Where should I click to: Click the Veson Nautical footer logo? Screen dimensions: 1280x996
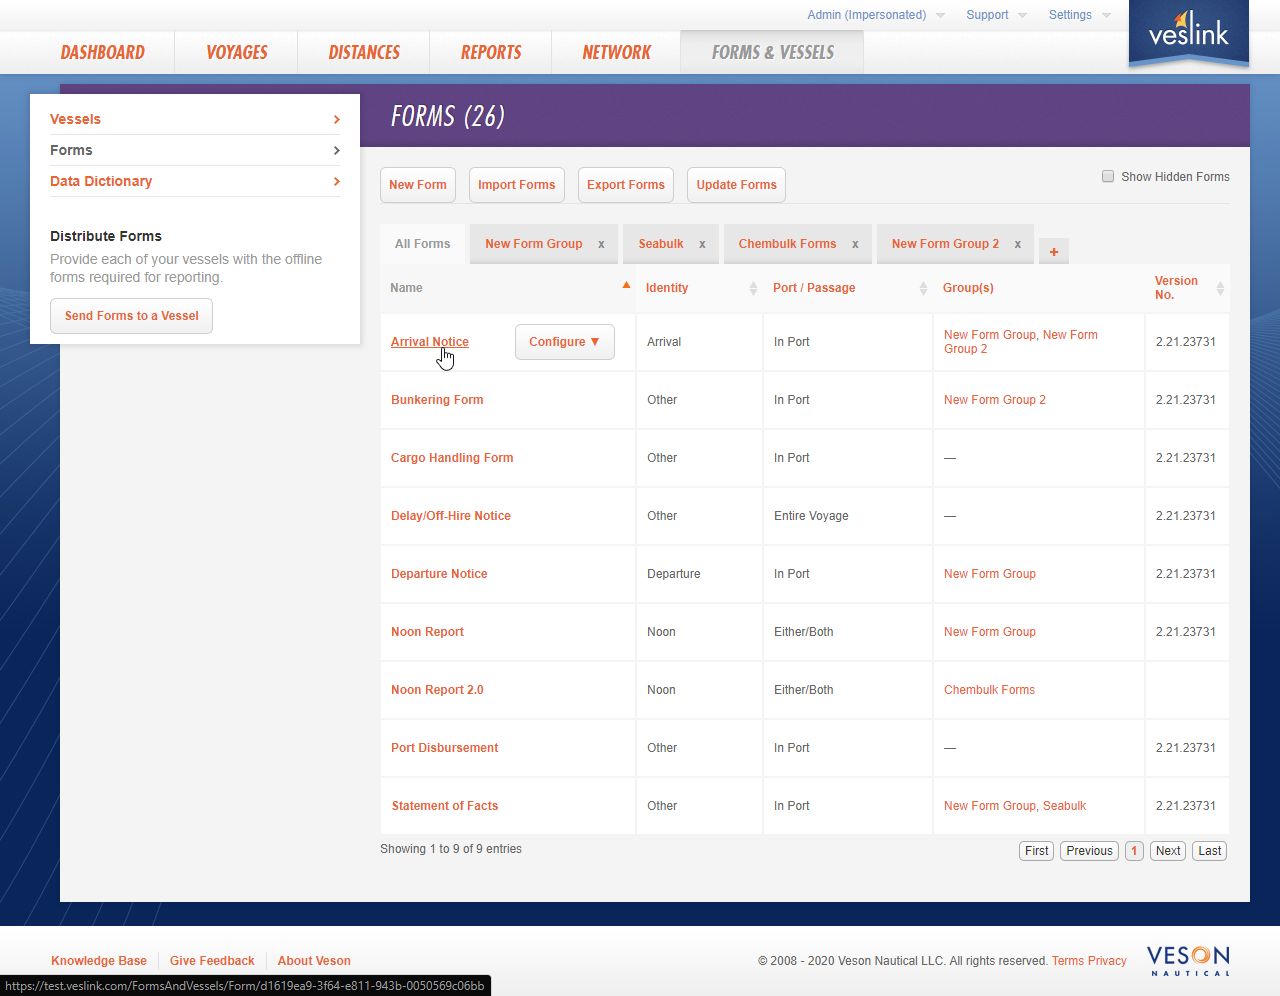pyautogui.click(x=1188, y=960)
